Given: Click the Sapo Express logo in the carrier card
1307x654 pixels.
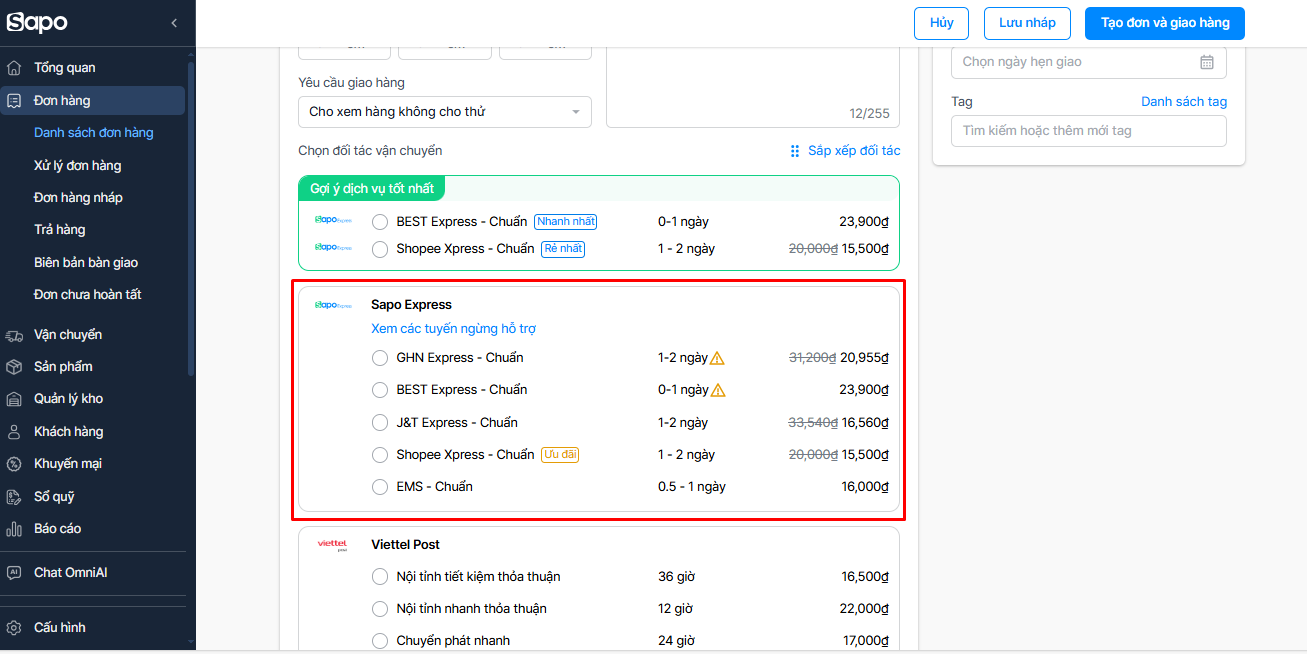Looking at the screenshot, I should [x=333, y=305].
